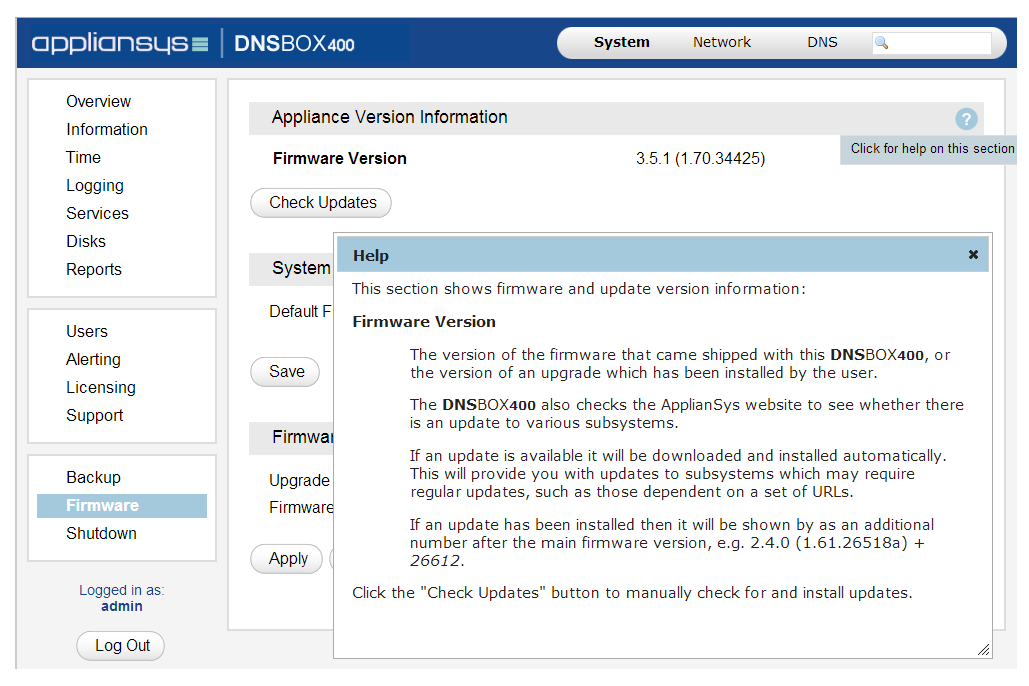1029x686 pixels.
Task: Click the firmware version number 3.5.1 (1.70.34425)
Action: point(700,158)
